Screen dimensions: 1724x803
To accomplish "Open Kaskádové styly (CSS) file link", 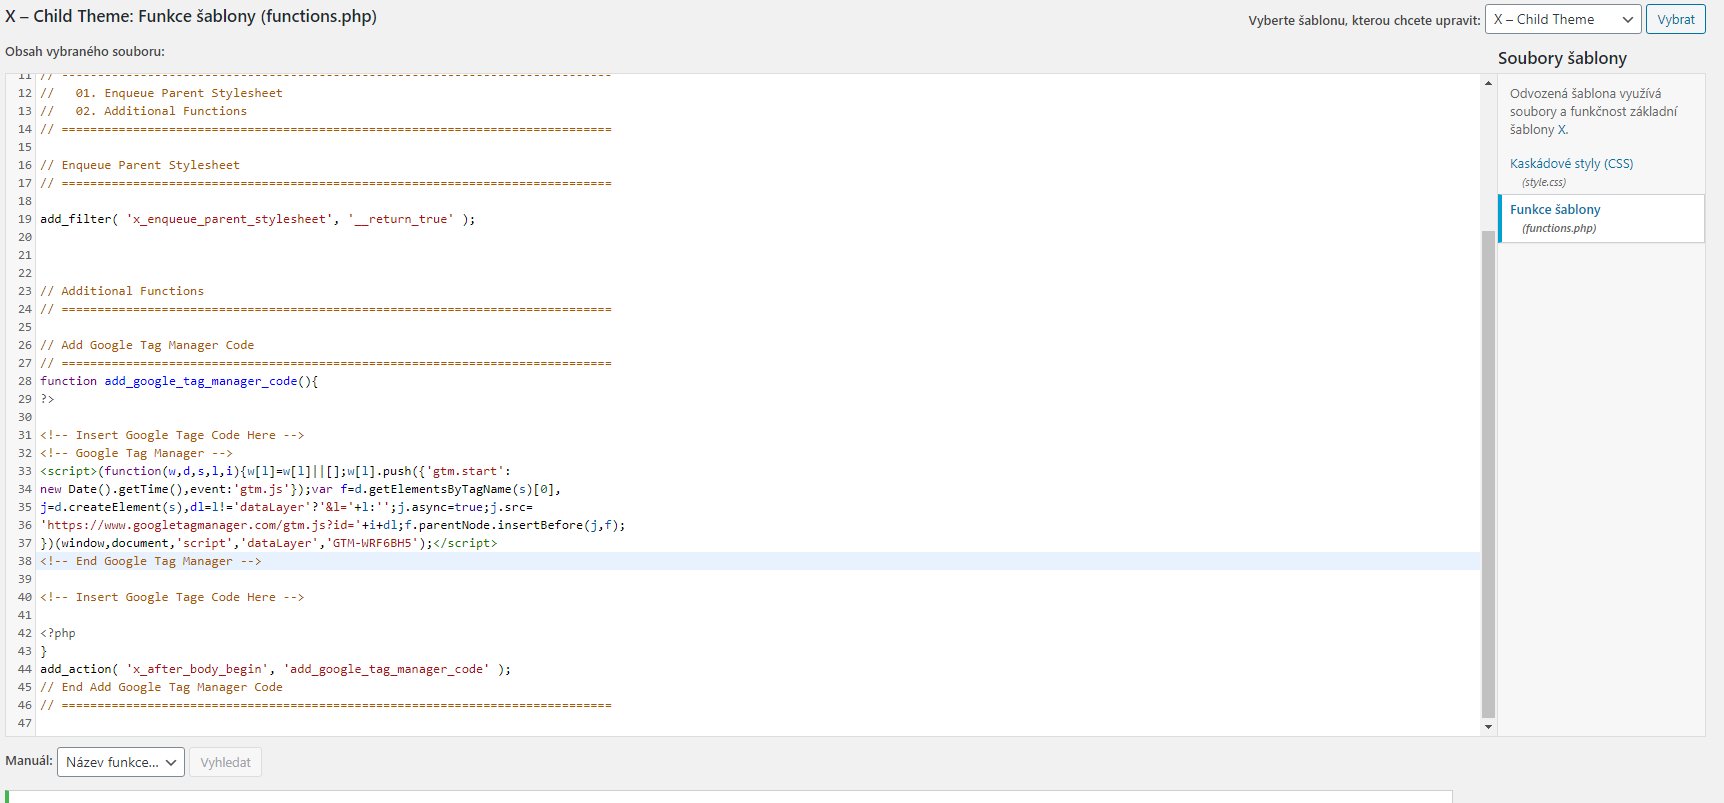I will pyautogui.click(x=1571, y=163).
